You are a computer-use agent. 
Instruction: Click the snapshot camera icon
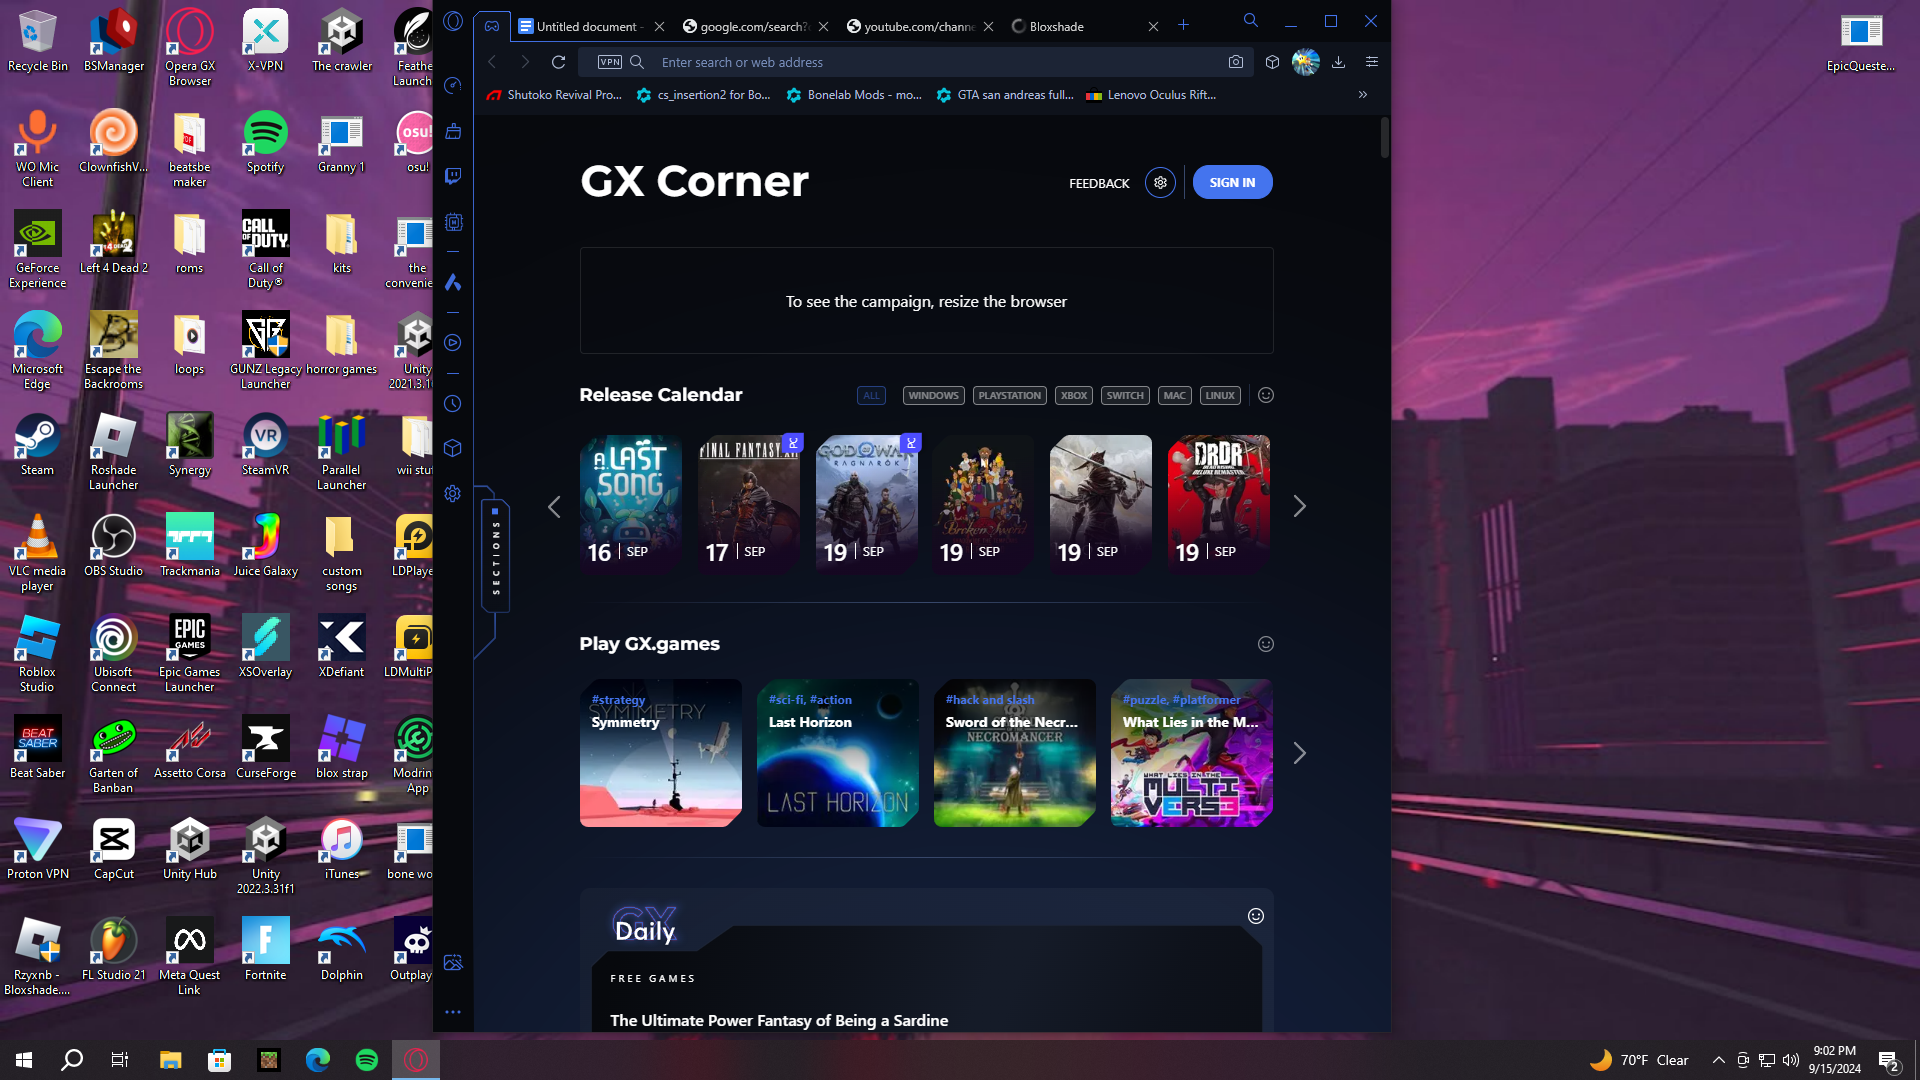[x=1236, y=62]
